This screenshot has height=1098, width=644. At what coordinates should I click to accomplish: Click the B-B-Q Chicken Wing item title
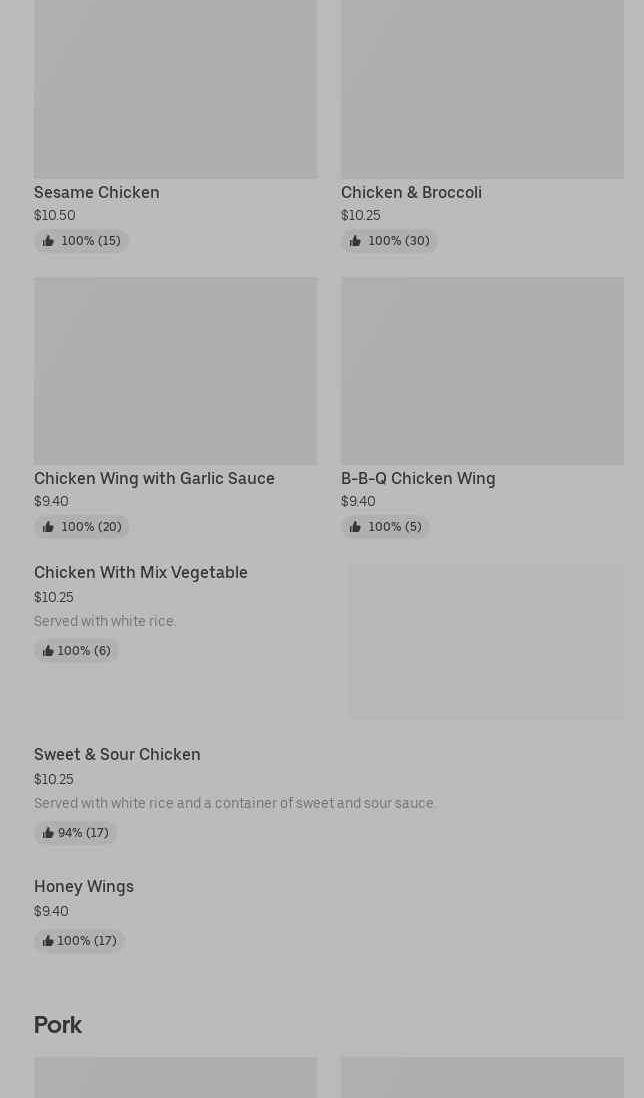pyautogui.click(x=418, y=478)
